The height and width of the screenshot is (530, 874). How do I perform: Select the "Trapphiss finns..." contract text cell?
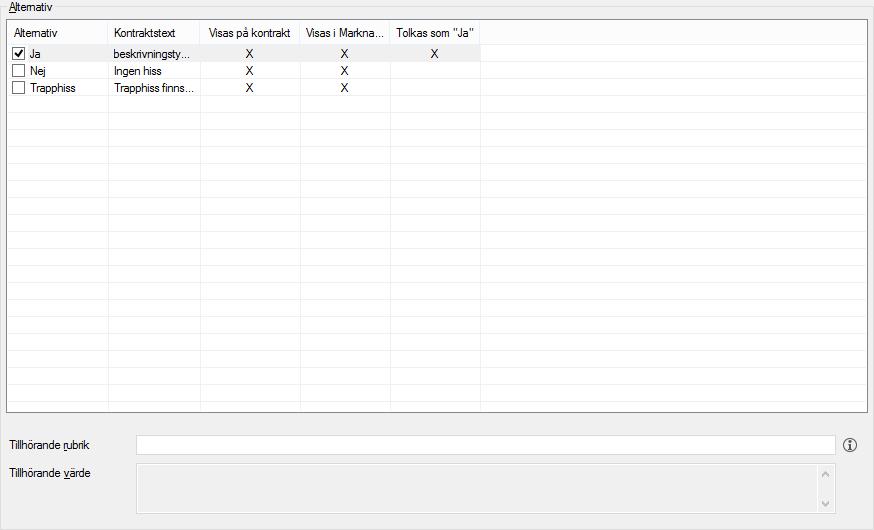[154, 87]
